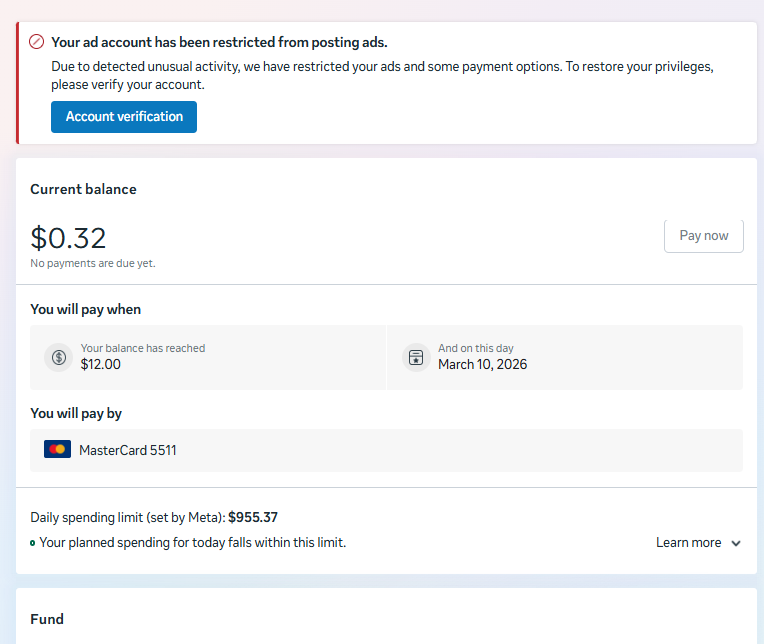Click the green spending status dot
This screenshot has height=644, width=764.
33,543
